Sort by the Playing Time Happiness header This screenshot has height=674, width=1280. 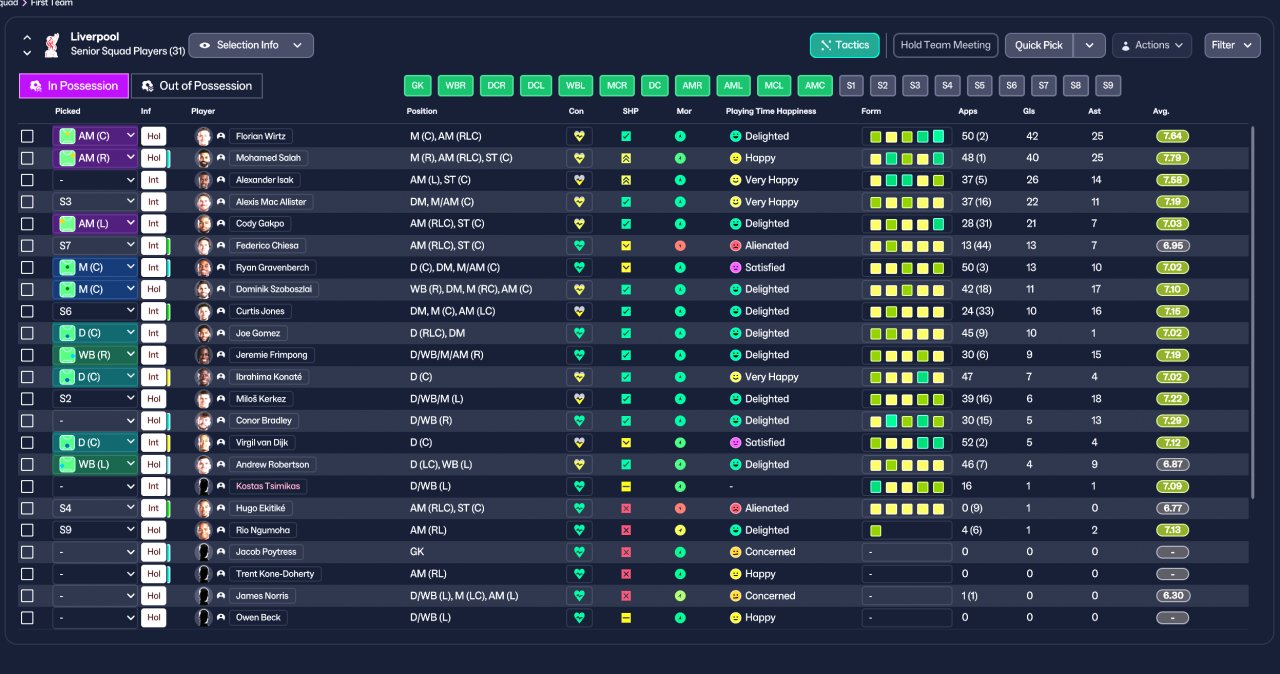[771, 111]
